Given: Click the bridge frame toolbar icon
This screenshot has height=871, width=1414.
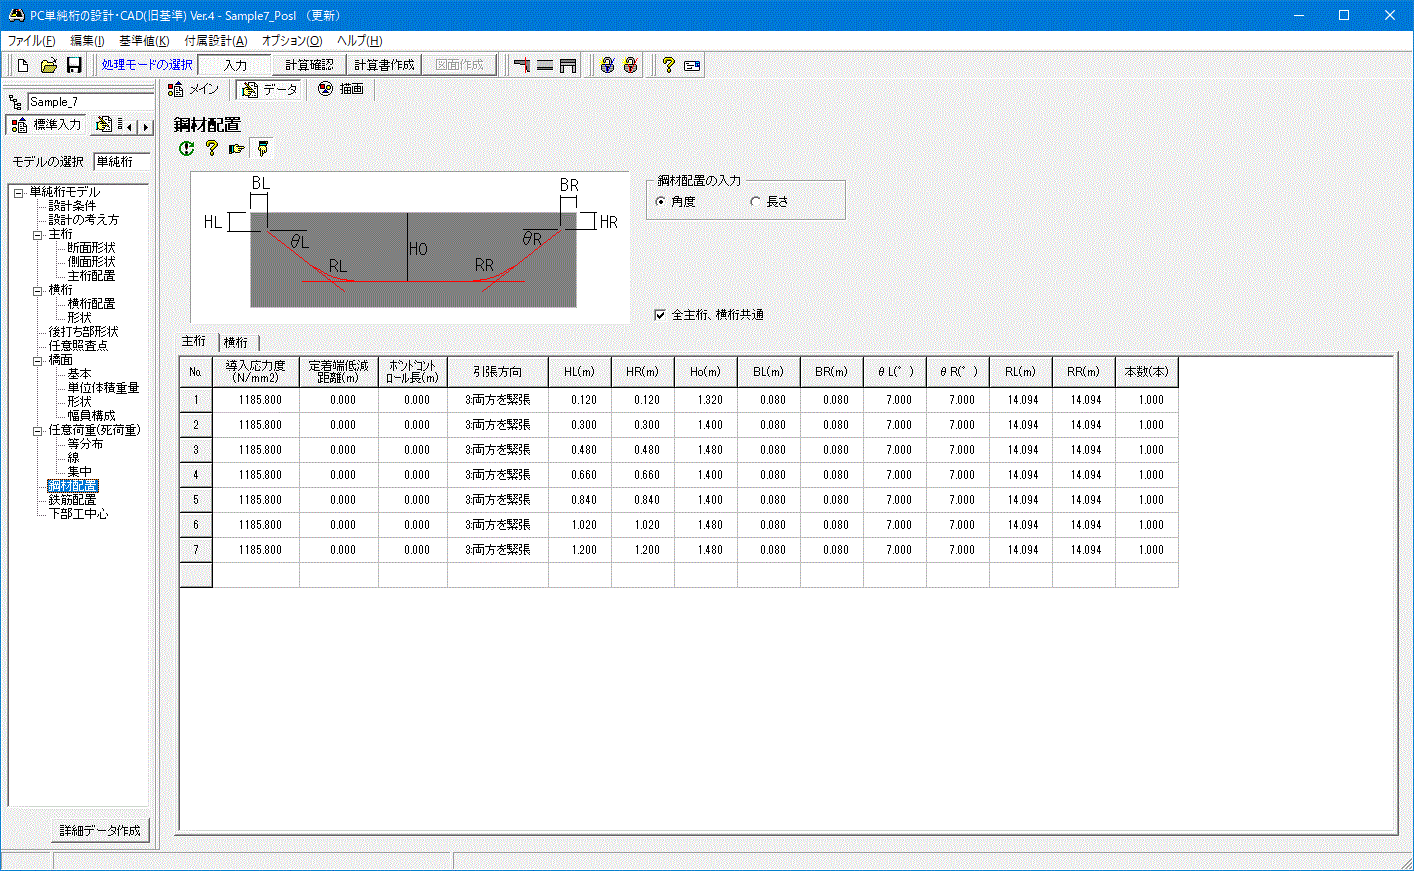Looking at the screenshot, I should (568, 65).
